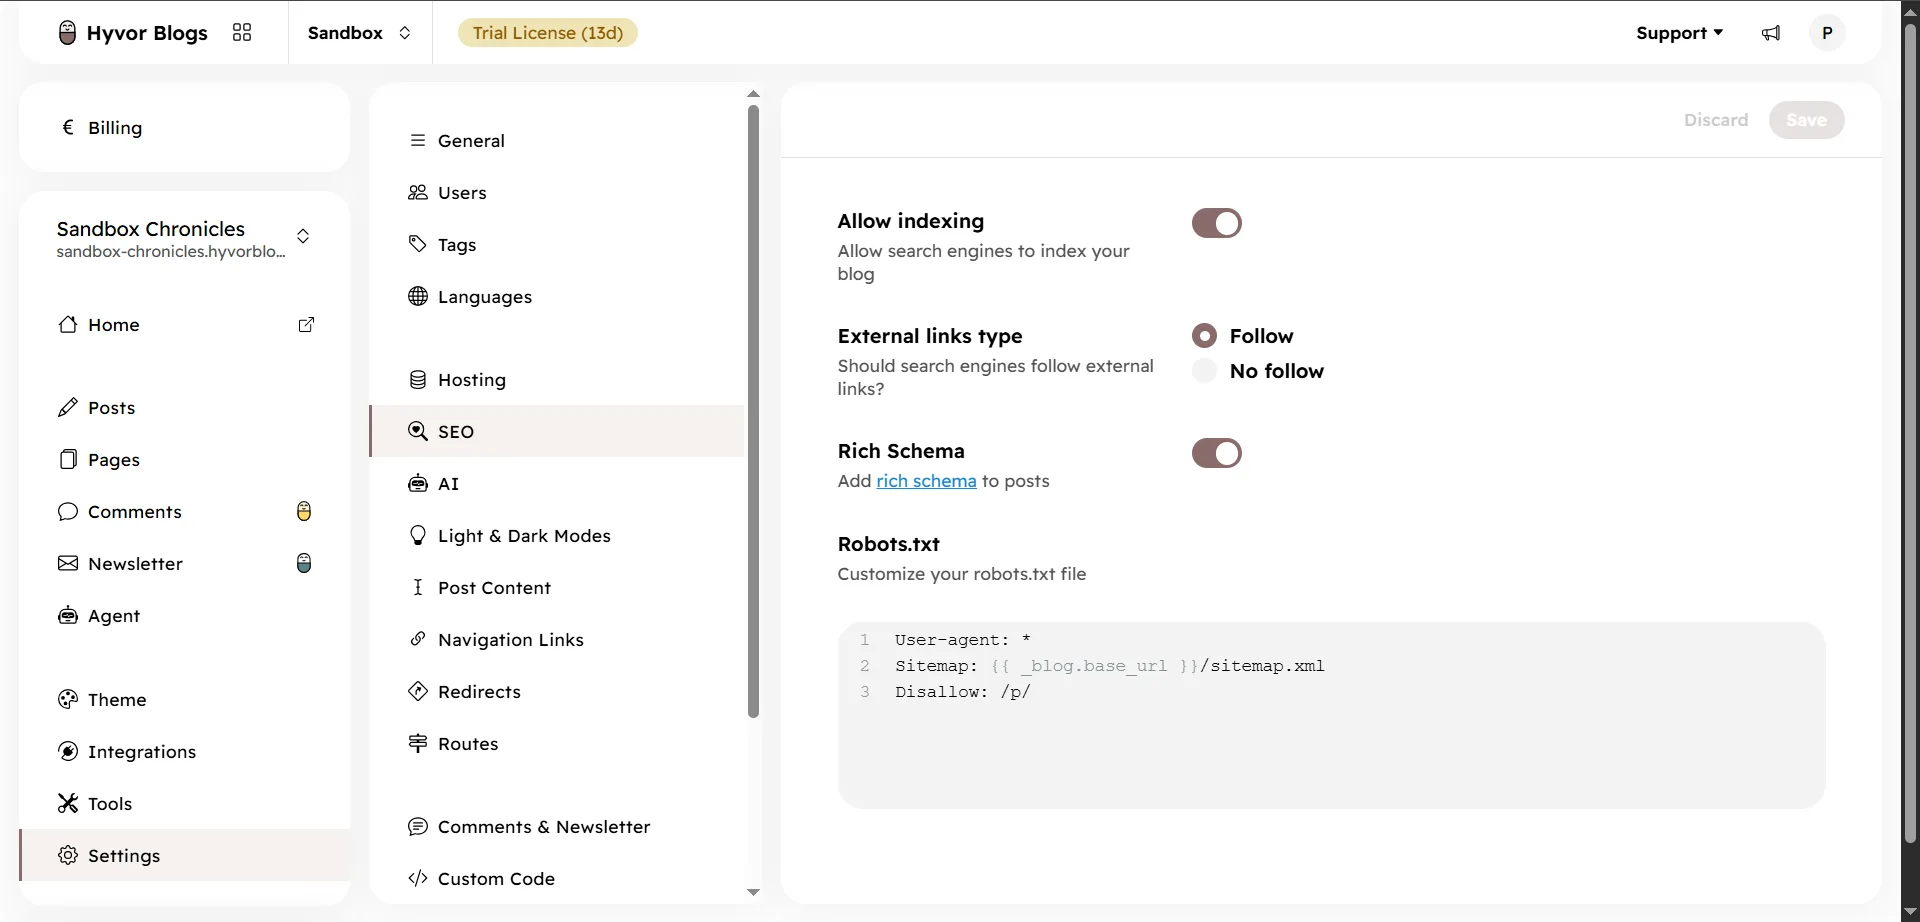Open the Post Content settings
Viewport: 1920px width, 922px height.
click(x=557, y=588)
